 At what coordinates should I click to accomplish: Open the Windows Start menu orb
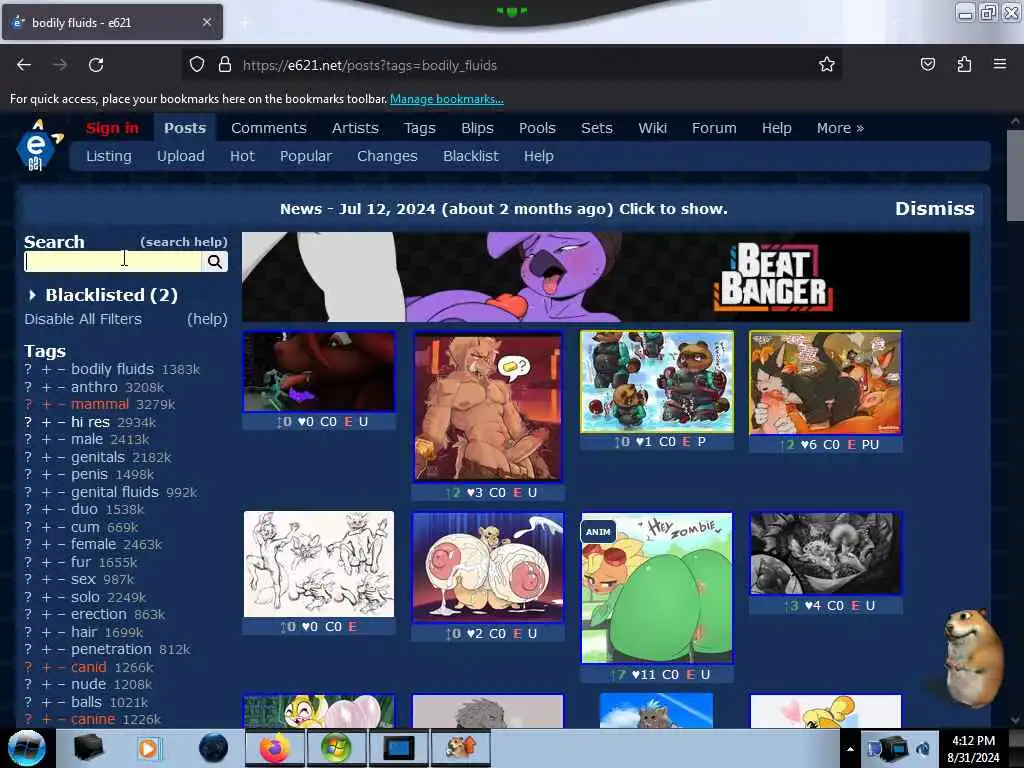tap(27, 748)
